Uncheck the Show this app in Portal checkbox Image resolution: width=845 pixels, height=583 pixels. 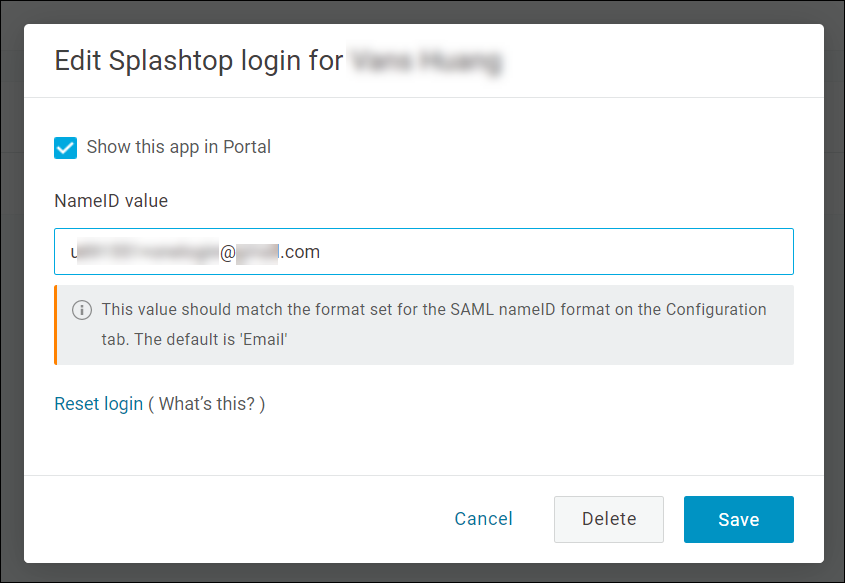65,148
